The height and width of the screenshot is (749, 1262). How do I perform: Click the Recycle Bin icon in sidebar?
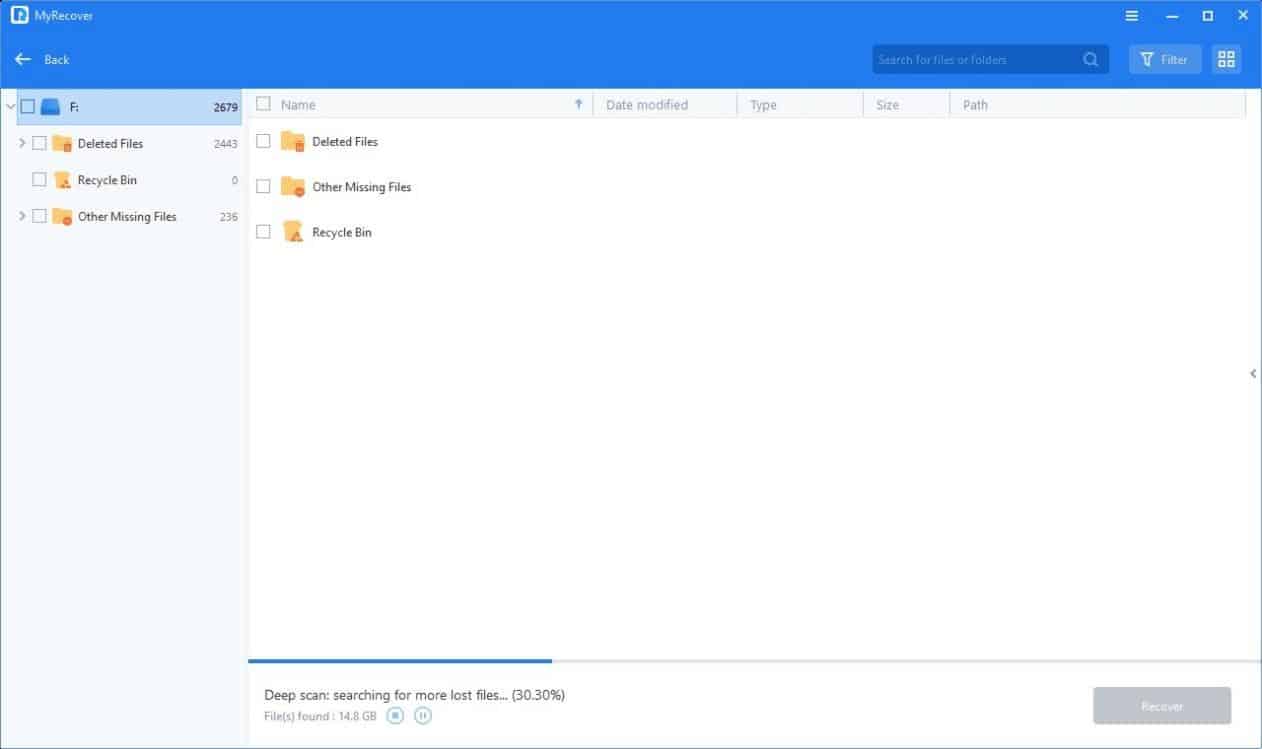point(62,180)
